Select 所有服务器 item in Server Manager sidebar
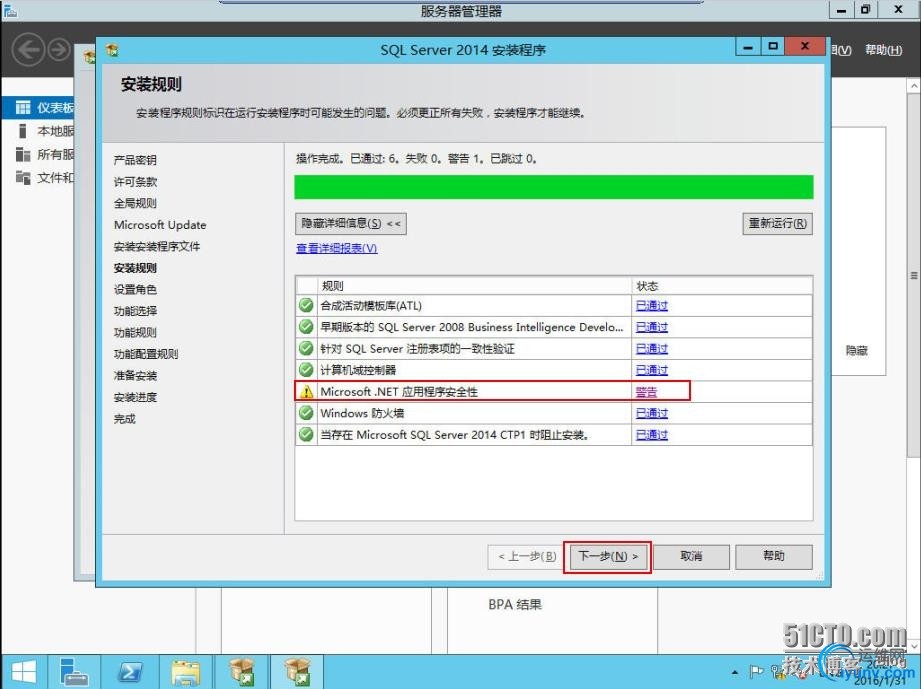 [45, 154]
